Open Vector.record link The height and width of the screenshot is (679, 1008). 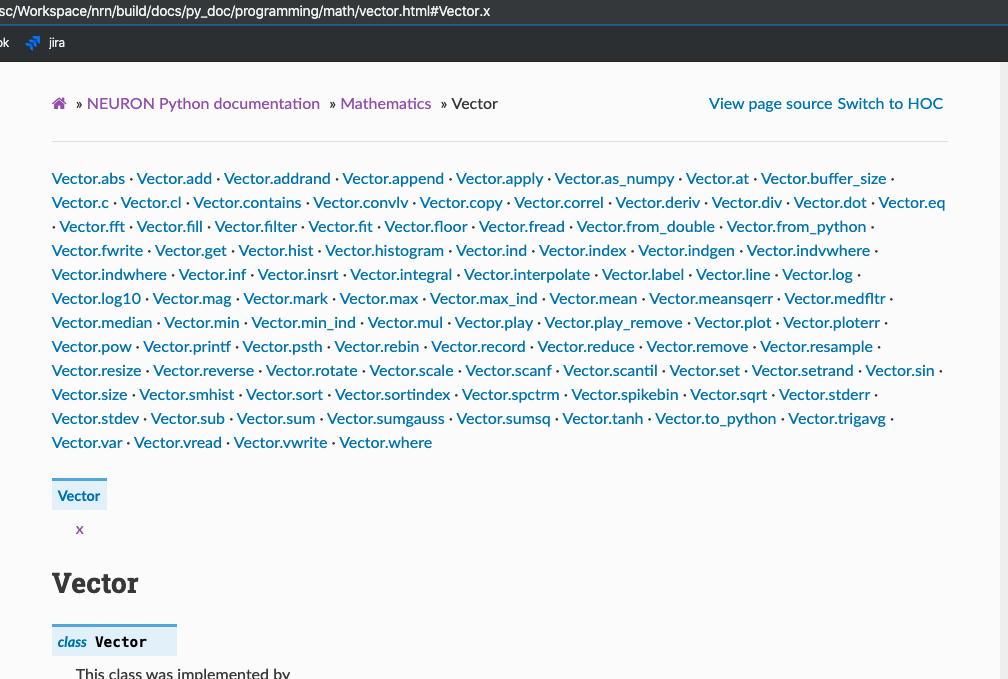478,347
